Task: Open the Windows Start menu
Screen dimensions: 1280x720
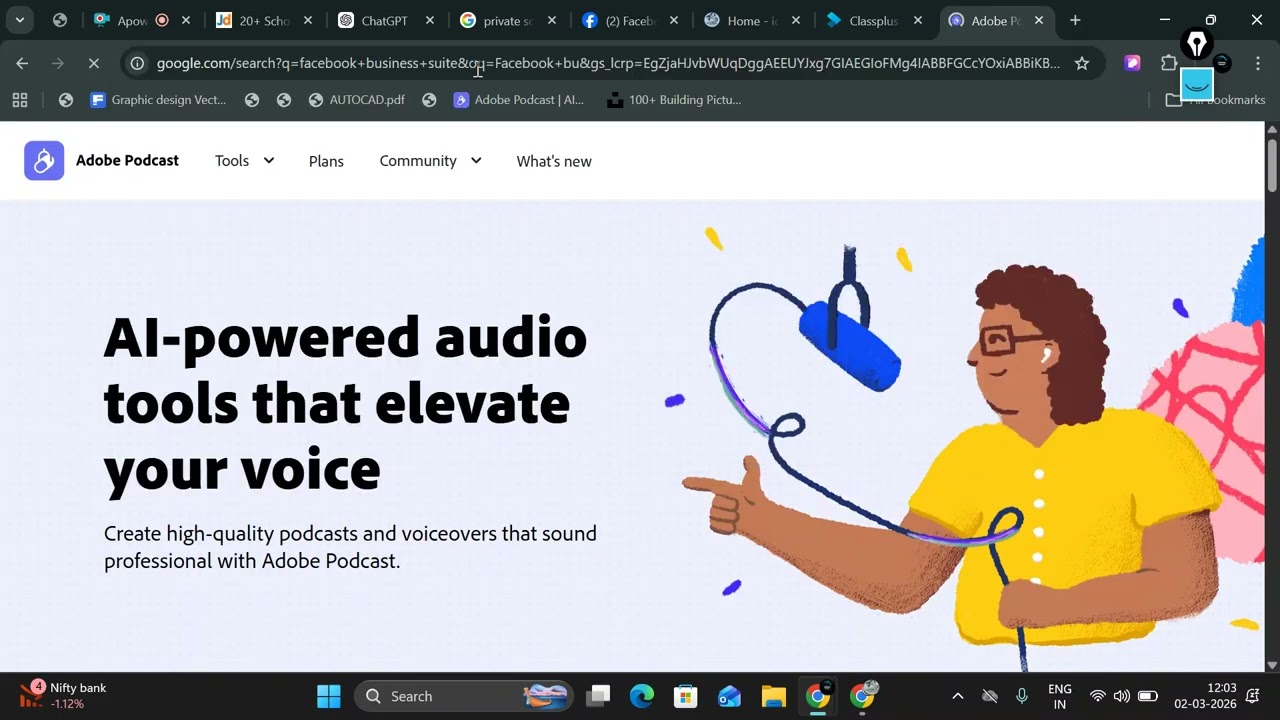Action: tap(328, 696)
